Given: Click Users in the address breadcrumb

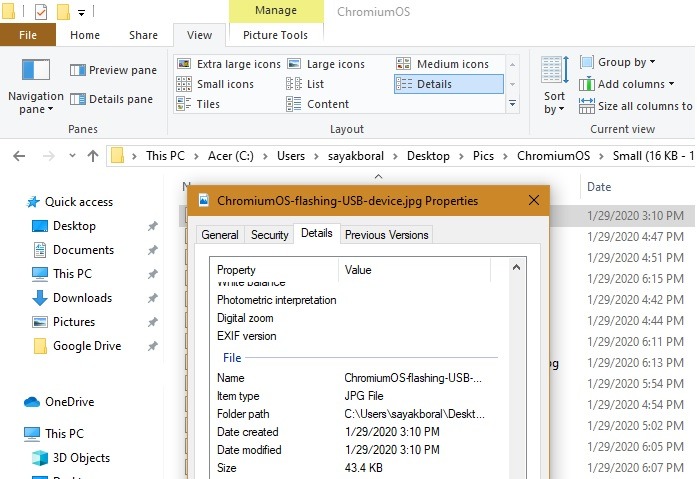Looking at the screenshot, I should (291, 156).
